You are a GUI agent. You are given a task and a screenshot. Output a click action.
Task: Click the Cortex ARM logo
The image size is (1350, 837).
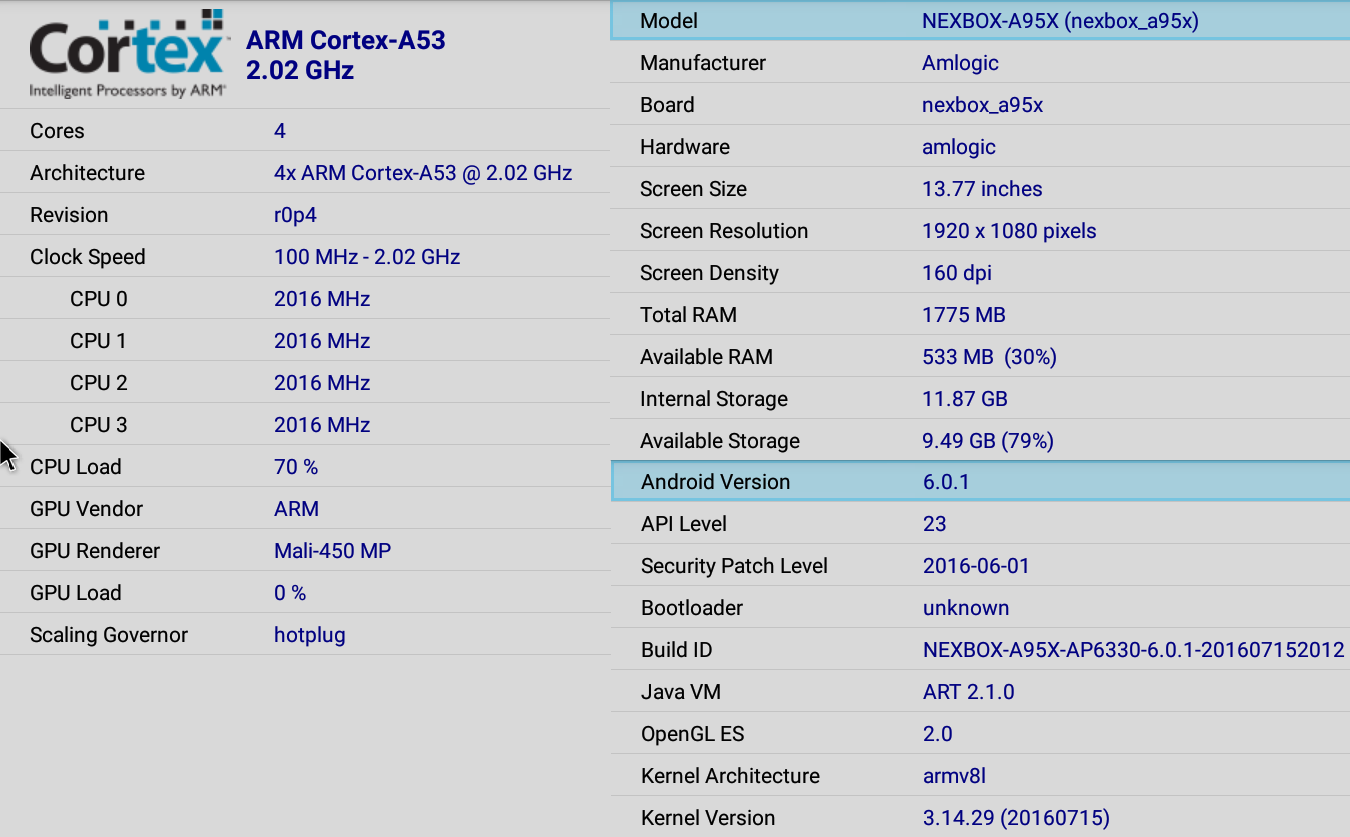coord(128,53)
